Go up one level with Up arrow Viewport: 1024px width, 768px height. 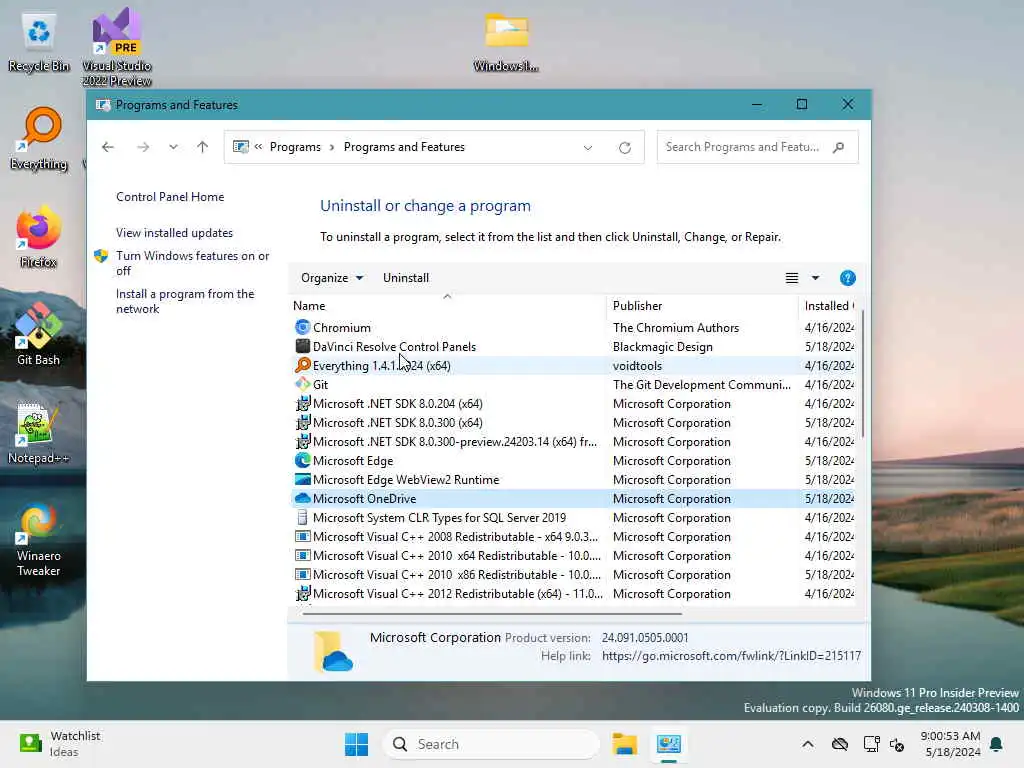pyautogui.click(x=202, y=147)
